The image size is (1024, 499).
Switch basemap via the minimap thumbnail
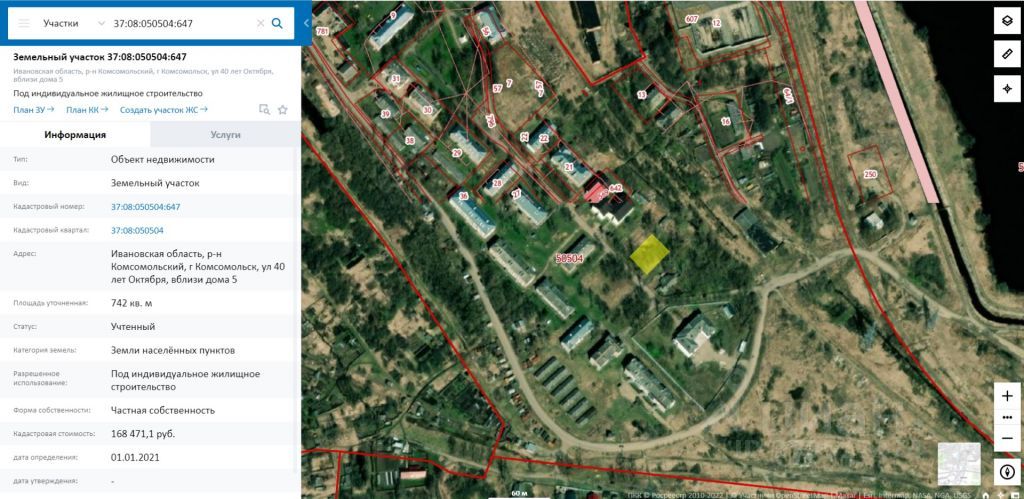[x=959, y=464]
